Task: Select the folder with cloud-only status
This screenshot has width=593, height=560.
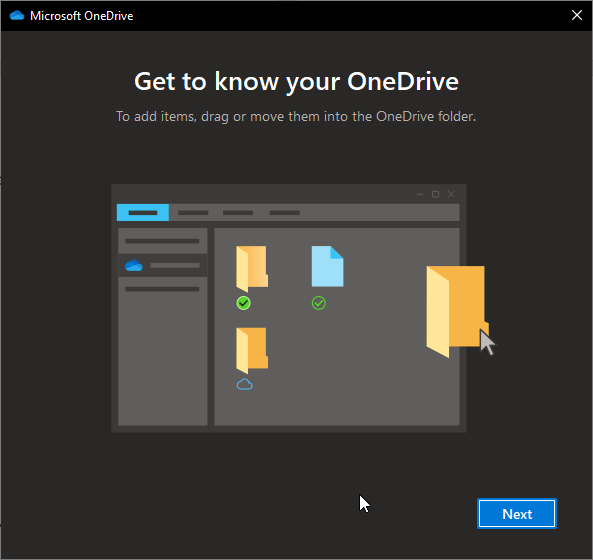Action: point(252,350)
